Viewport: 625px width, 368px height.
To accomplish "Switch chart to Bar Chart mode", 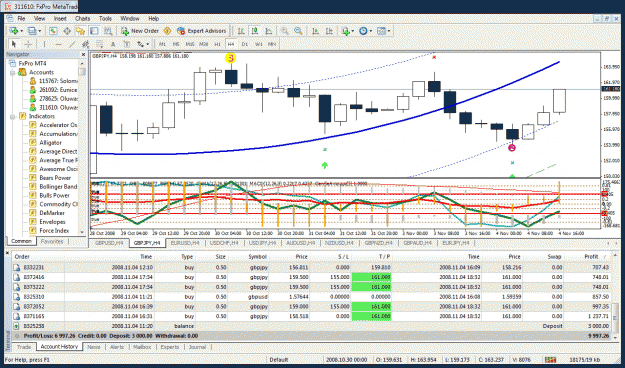I will (x=241, y=31).
